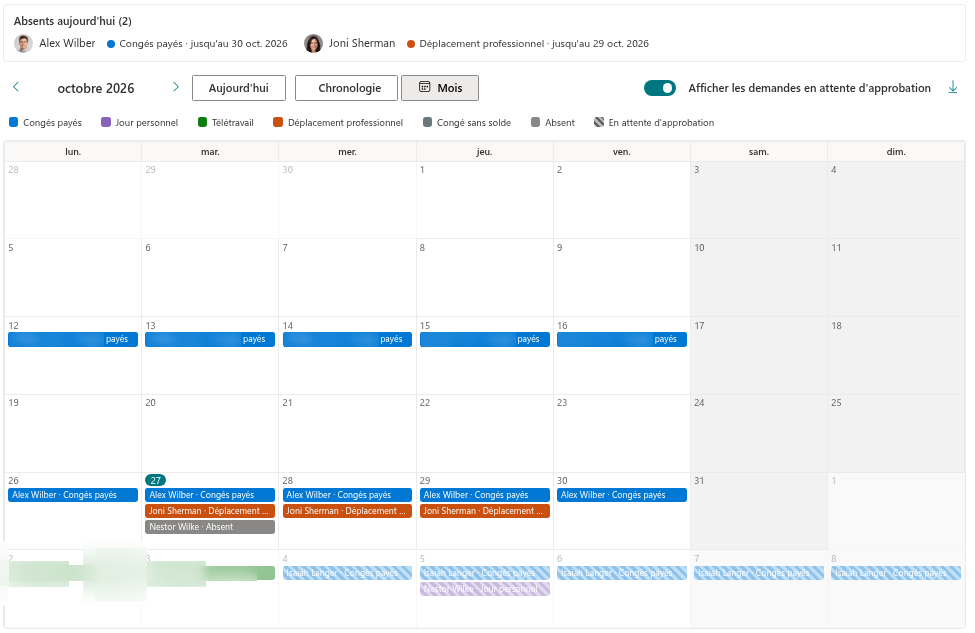Viewport: 975px width, 633px height.
Task: Click the Télétravail green legend swatch
Action: (202, 122)
